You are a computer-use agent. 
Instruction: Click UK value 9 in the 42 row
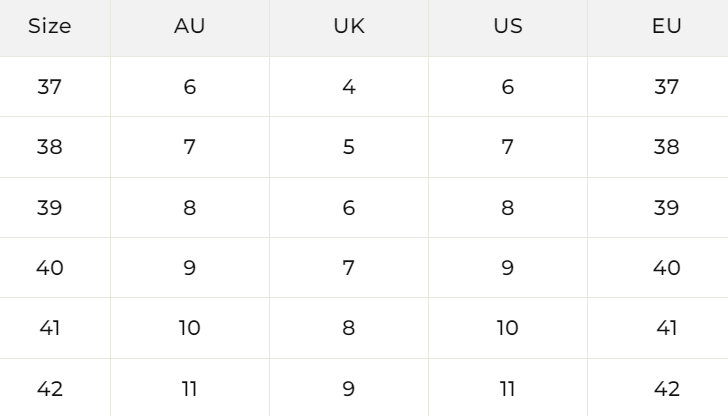coord(348,388)
